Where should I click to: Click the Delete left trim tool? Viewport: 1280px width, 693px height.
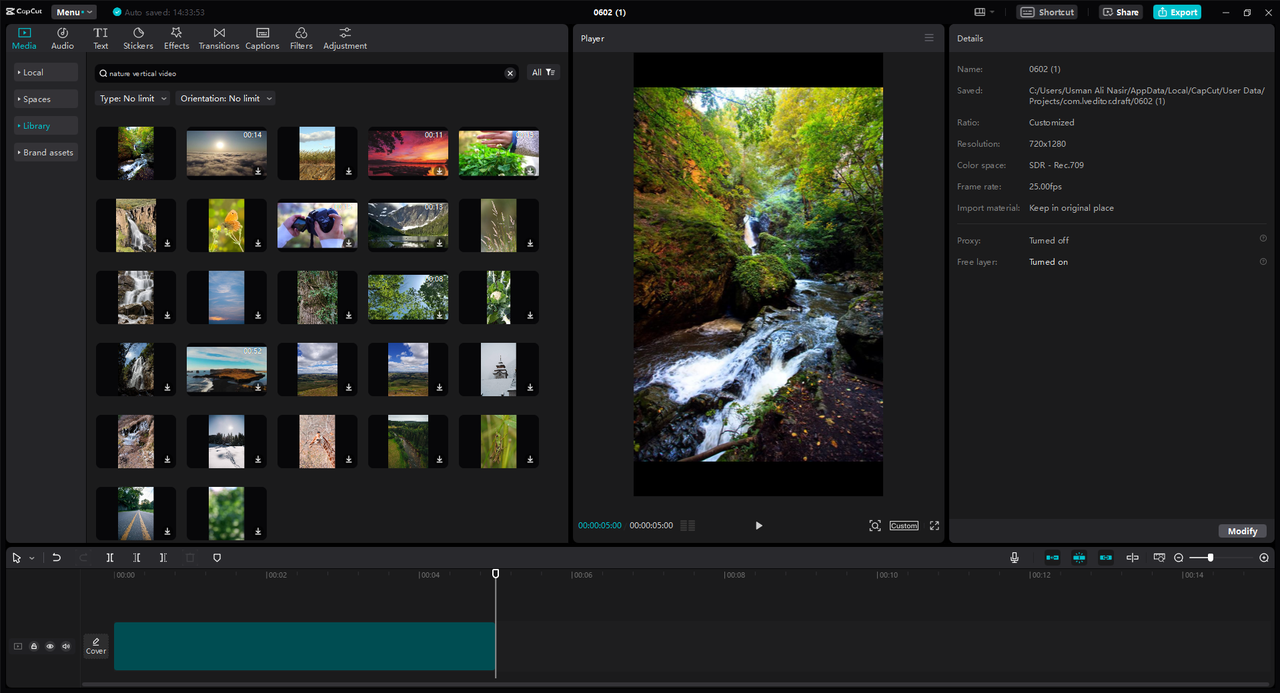[137, 558]
